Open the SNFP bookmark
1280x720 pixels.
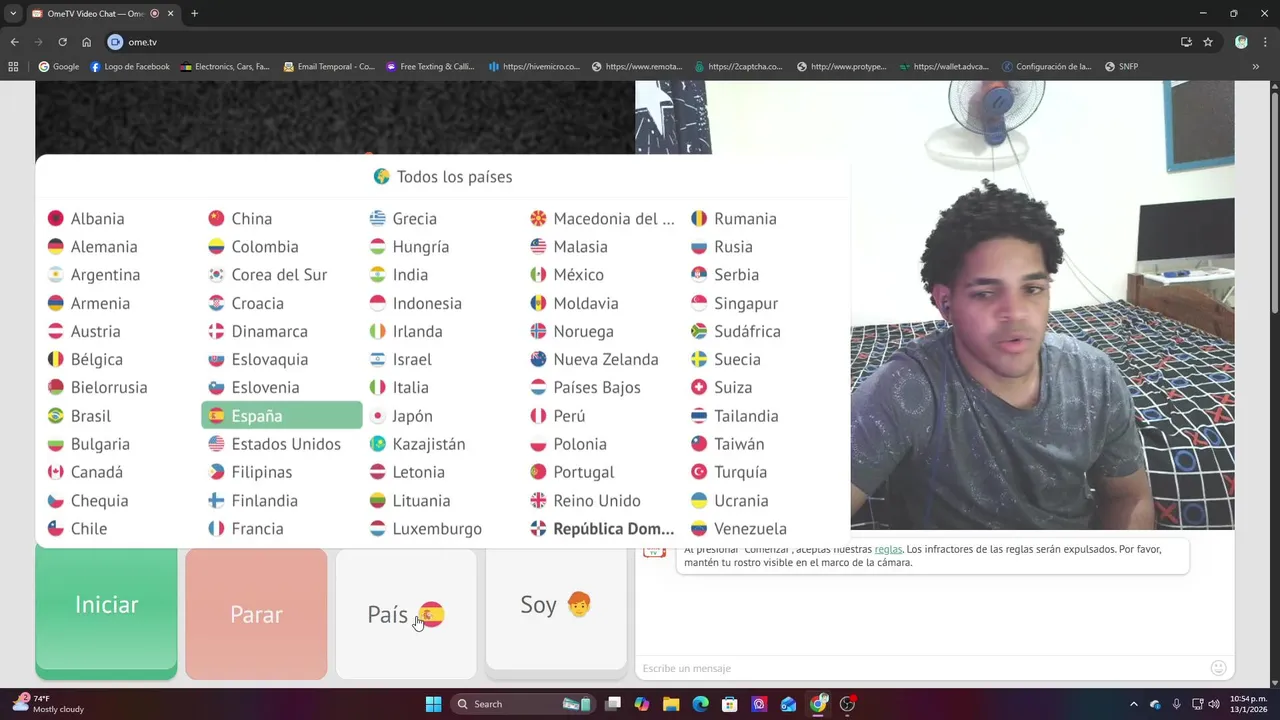pos(1122,67)
